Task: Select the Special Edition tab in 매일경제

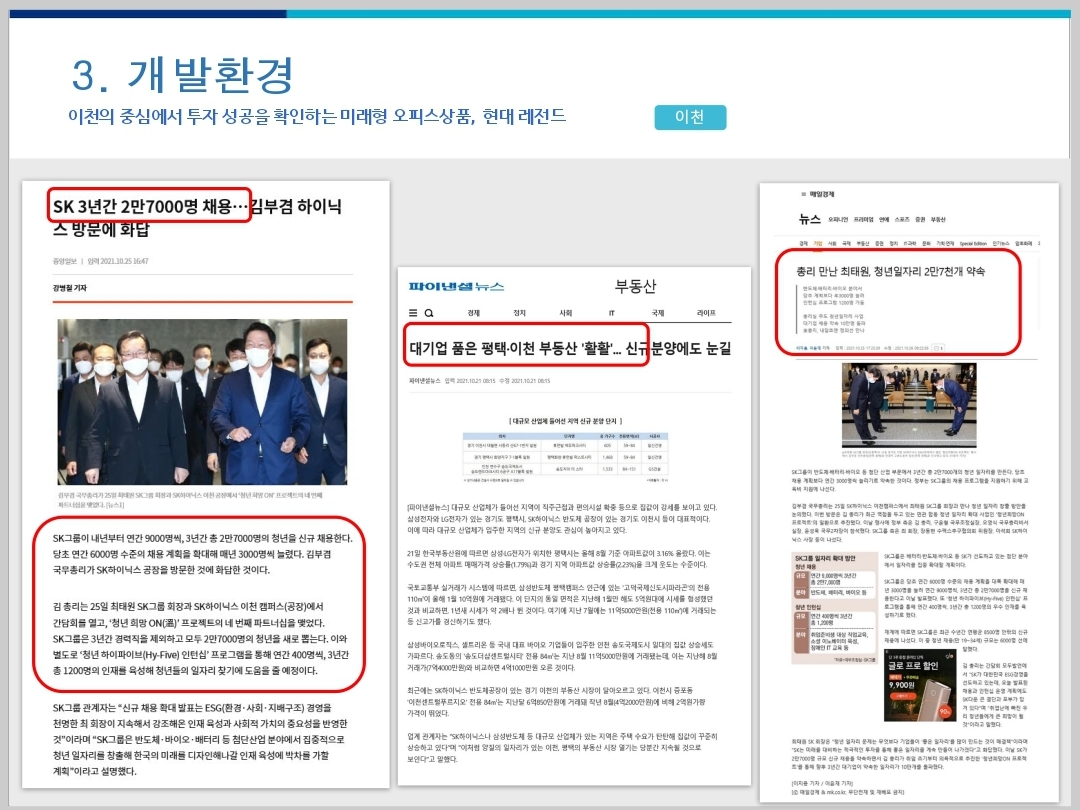Action: [x=973, y=243]
